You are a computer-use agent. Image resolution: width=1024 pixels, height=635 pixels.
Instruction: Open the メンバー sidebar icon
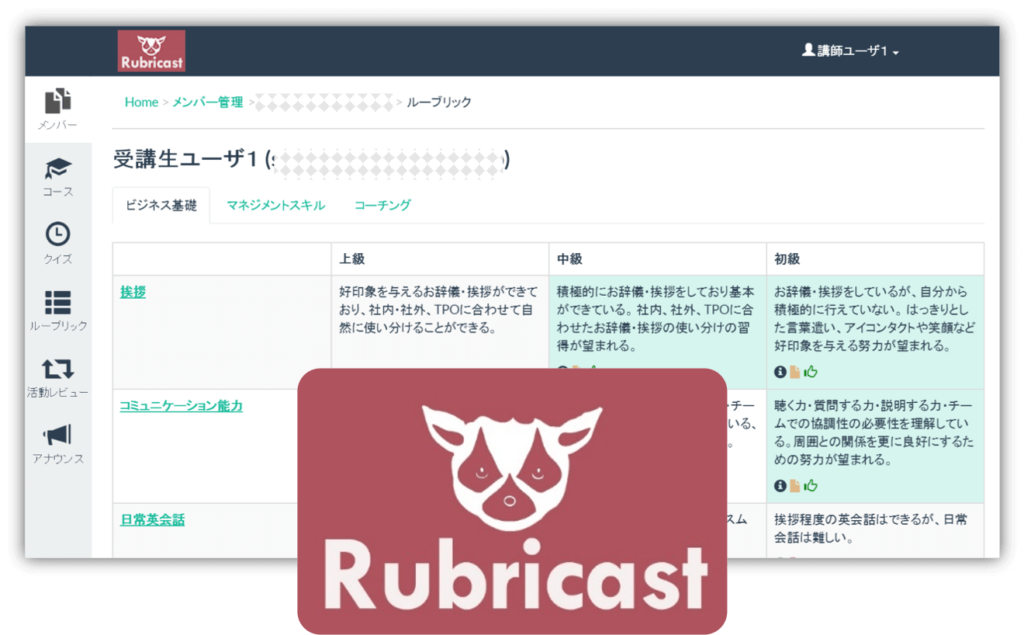(x=58, y=101)
